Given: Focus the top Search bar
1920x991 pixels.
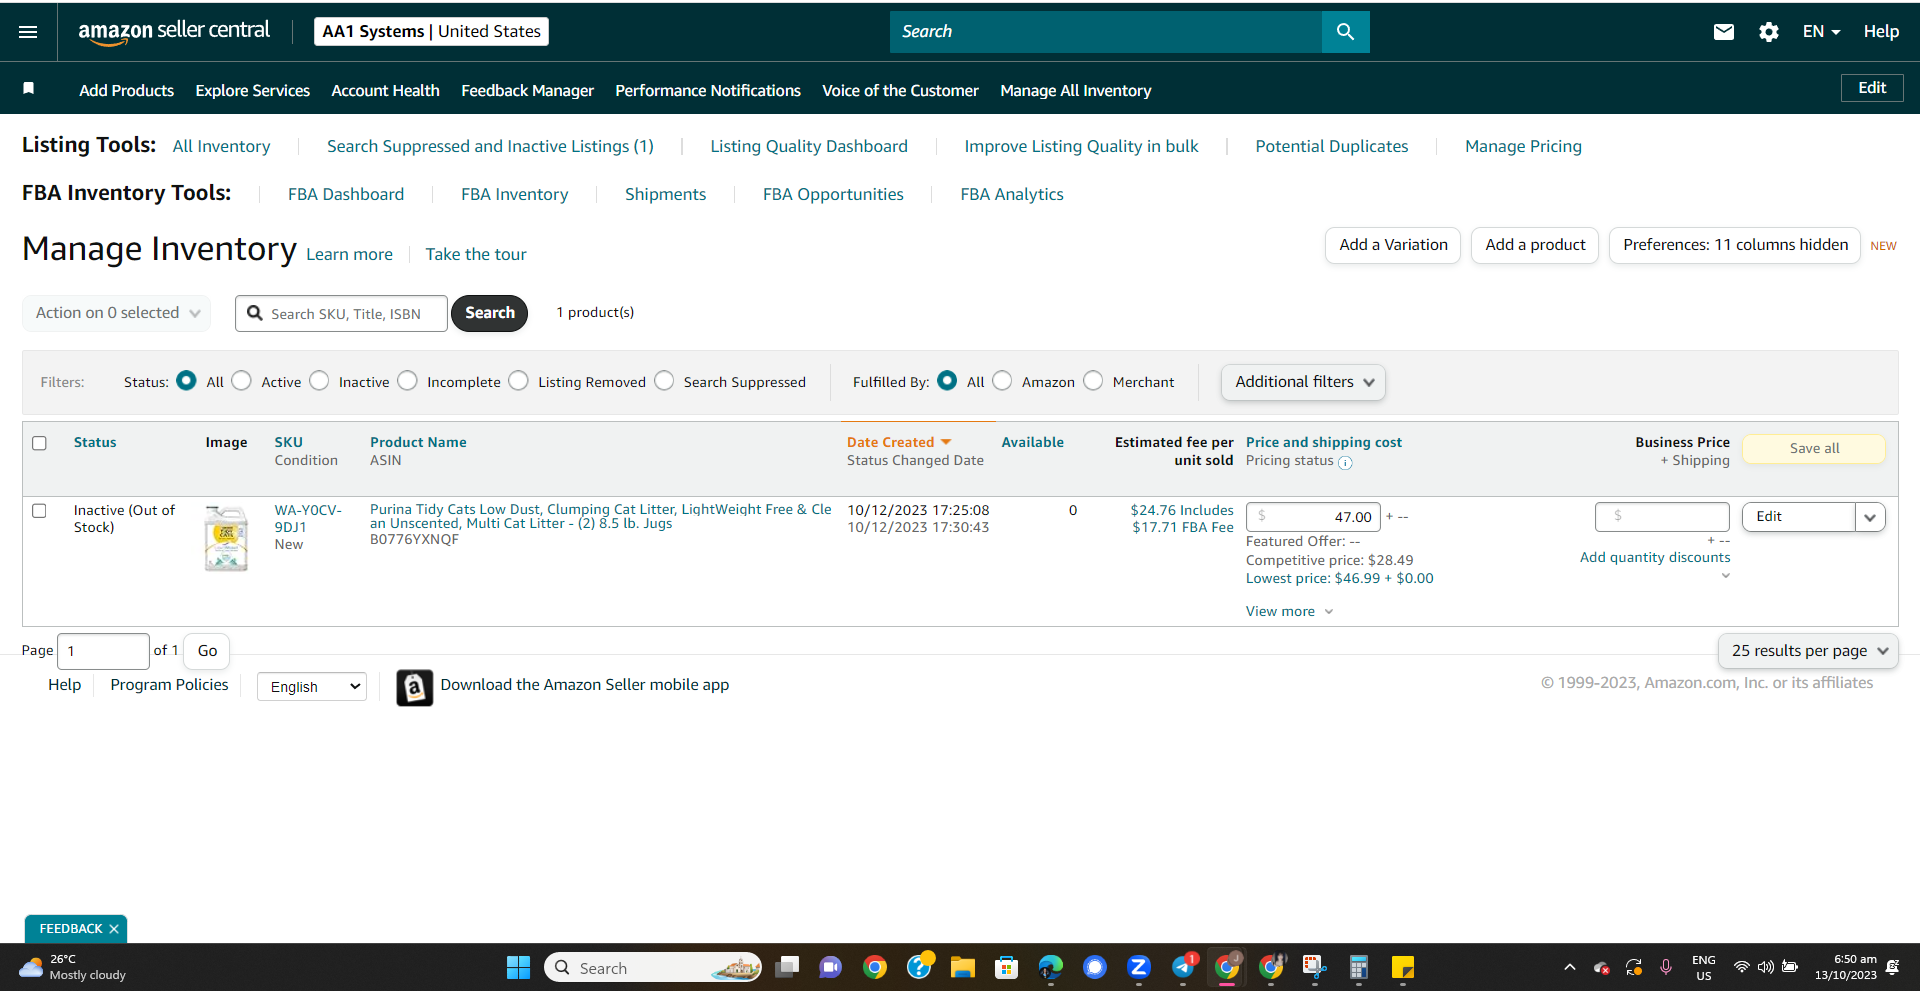Looking at the screenshot, I should coord(1106,32).
